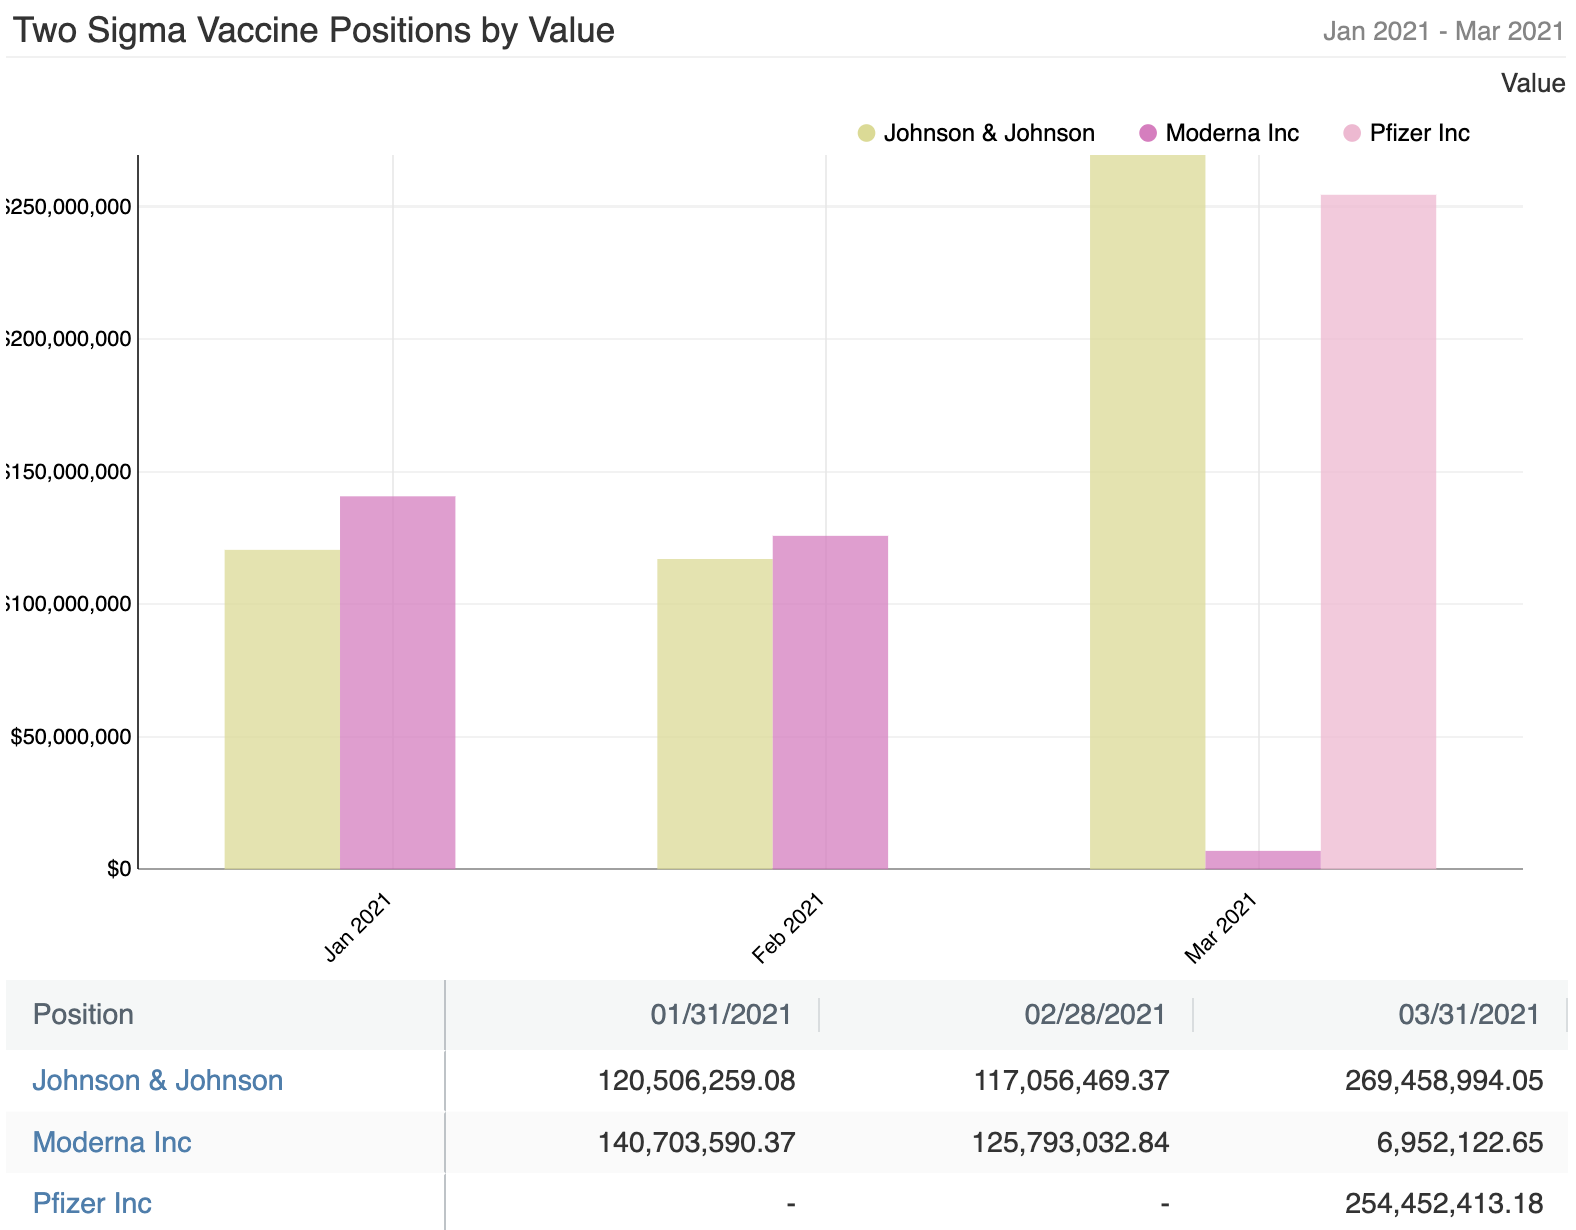
Task: Click the Mar 2021 Pfizer bar
Action: click(1379, 532)
